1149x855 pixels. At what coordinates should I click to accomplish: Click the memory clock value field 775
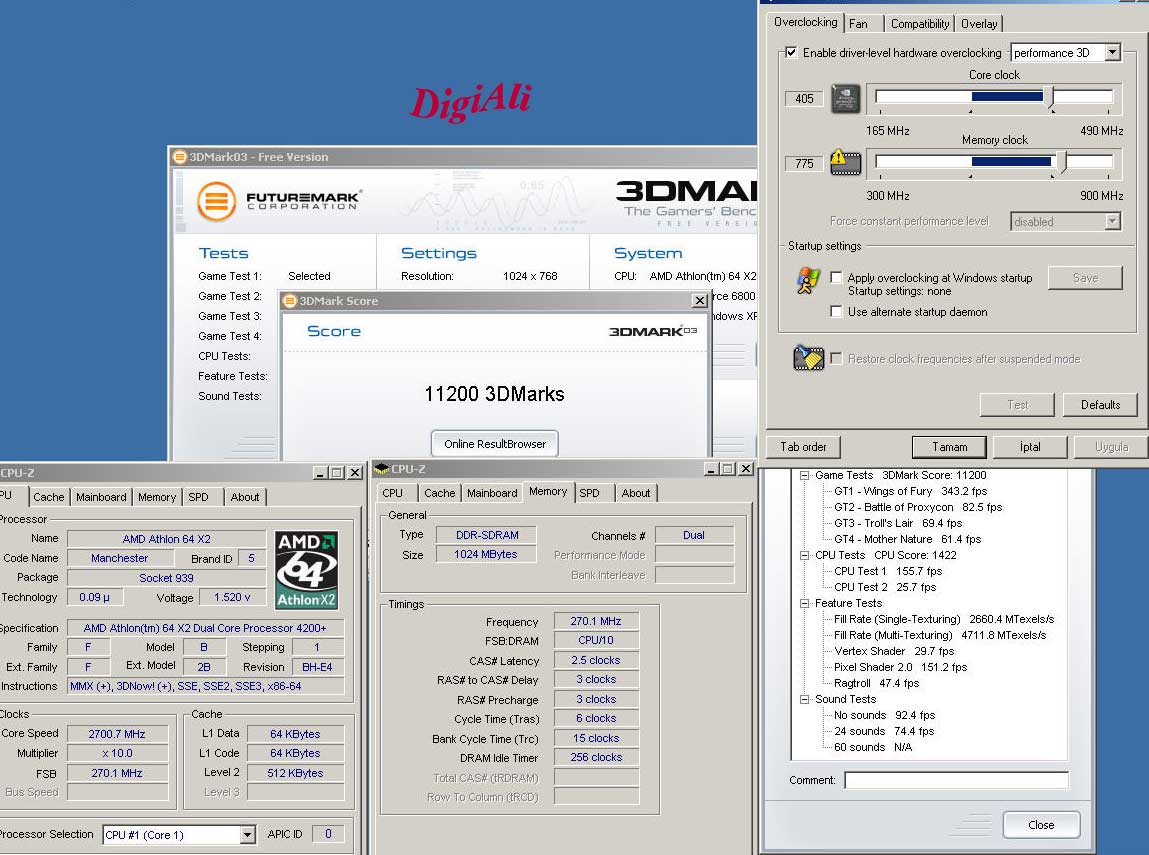coord(804,163)
